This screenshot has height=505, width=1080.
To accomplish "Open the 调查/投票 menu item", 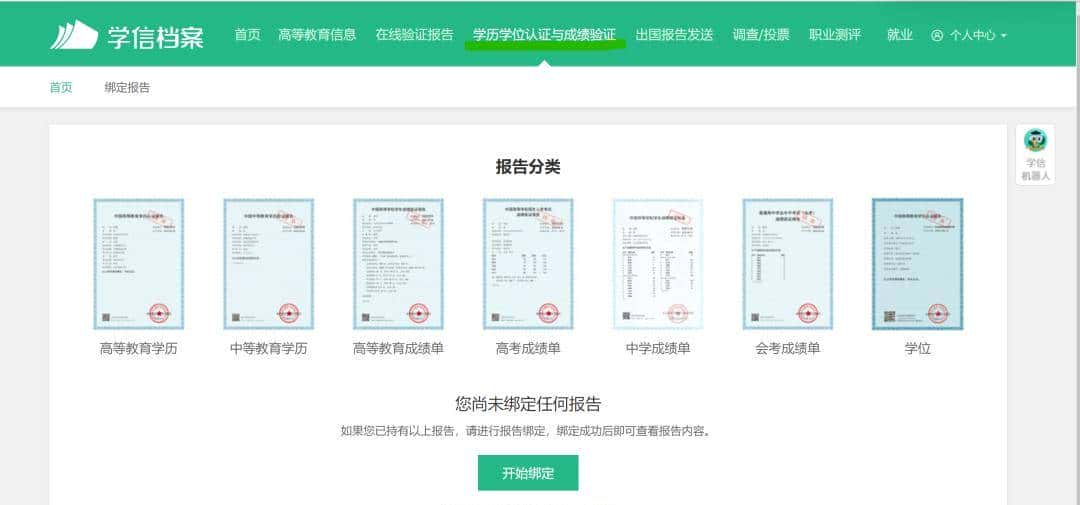I will (x=761, y=35).
